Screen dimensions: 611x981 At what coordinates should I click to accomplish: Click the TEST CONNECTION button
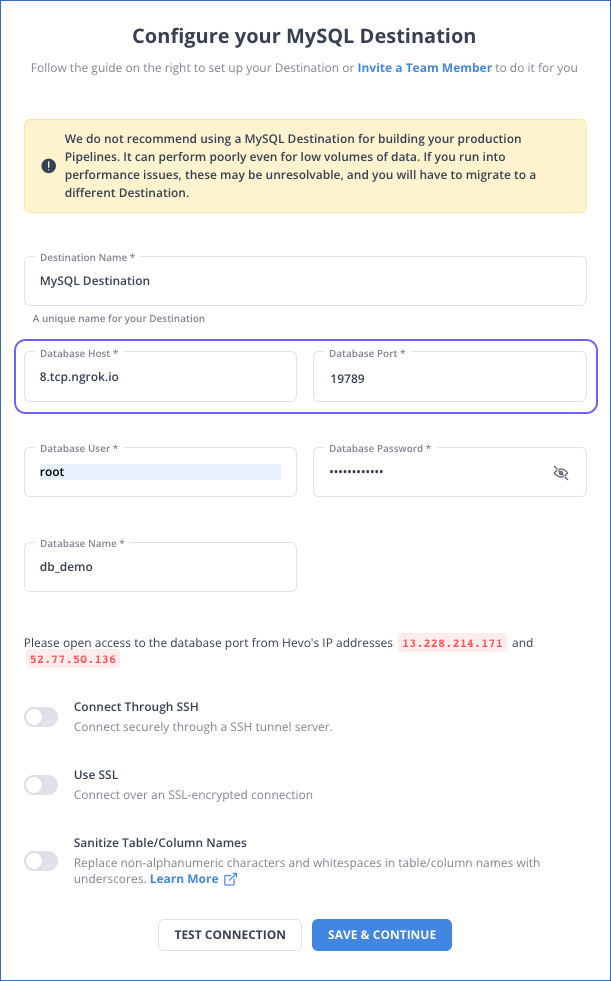point(229,934)
